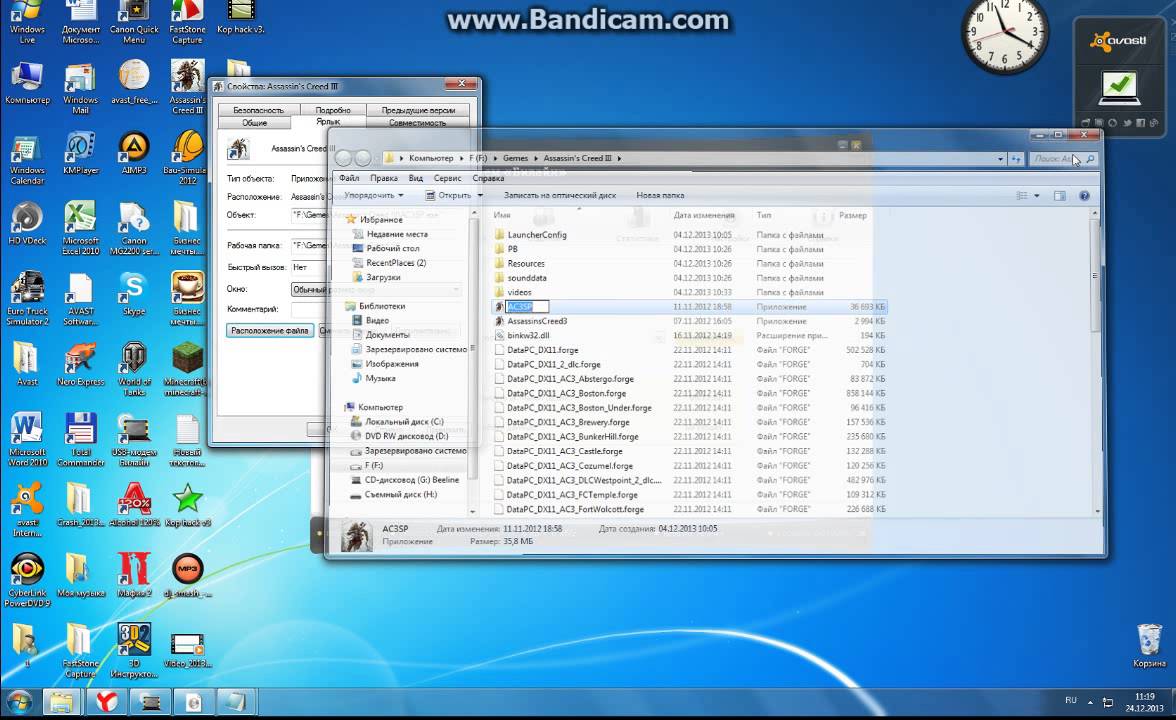Viewport: 1176px width, 720px height.
Task: Open Euro Truck Simulator 2 icon
Action: (27, 299)
